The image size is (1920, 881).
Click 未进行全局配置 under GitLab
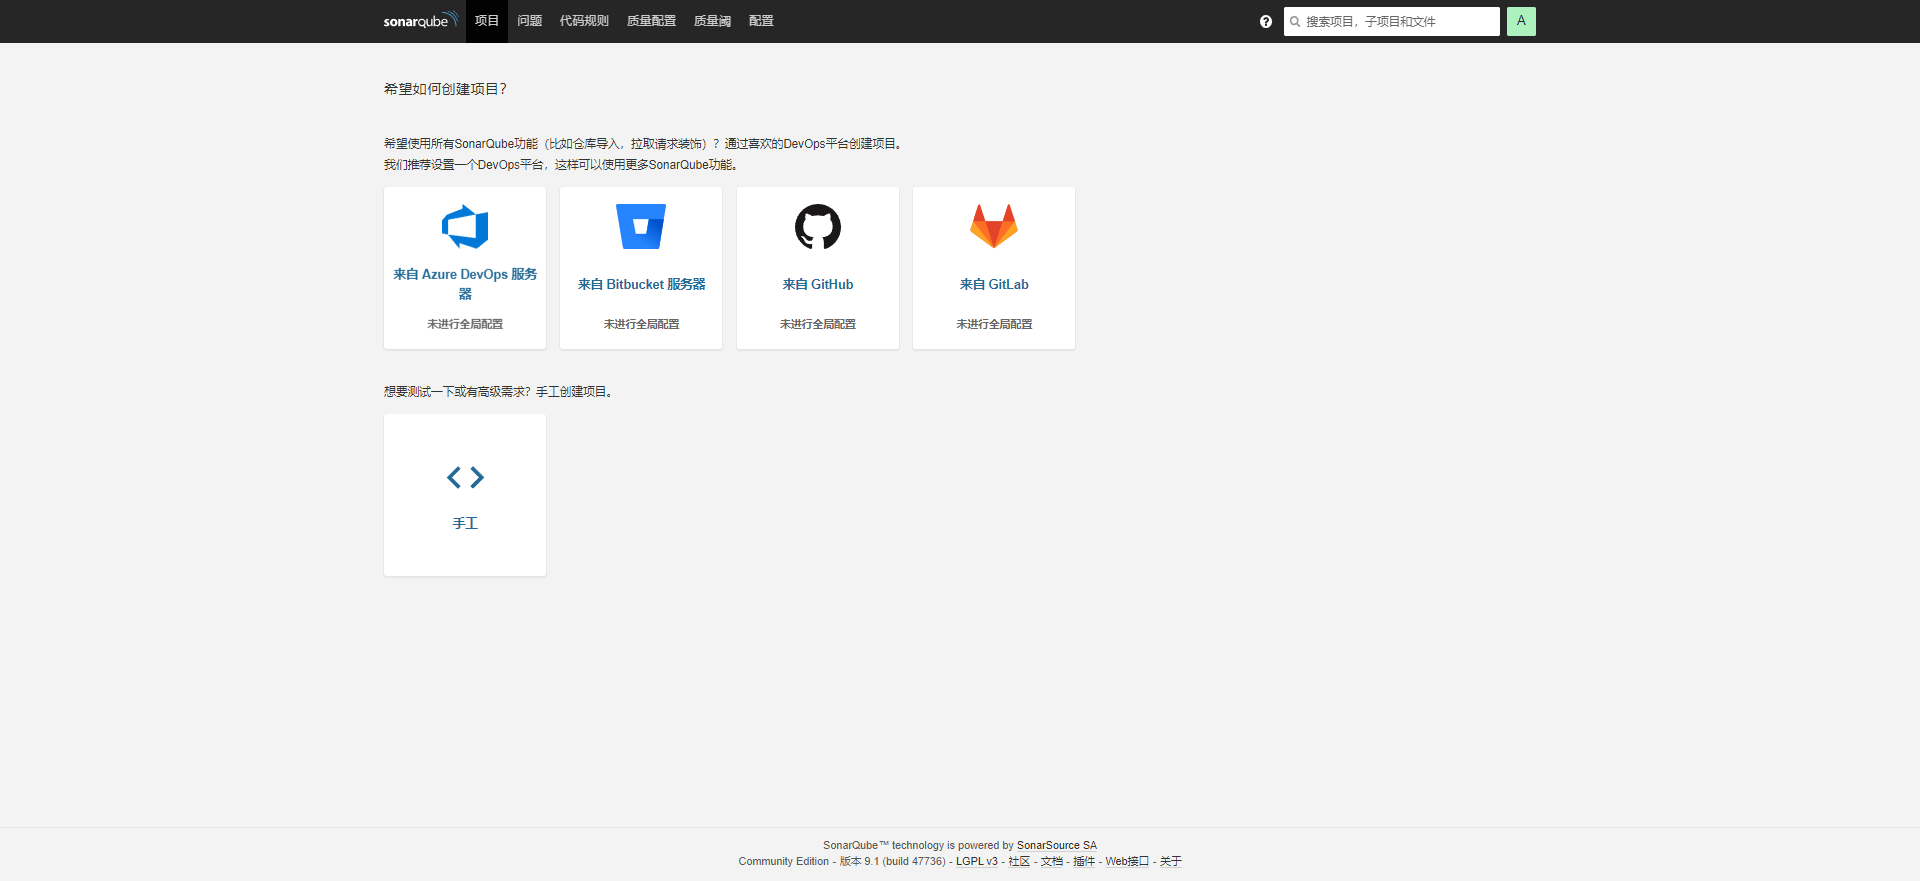click(994, 324)
